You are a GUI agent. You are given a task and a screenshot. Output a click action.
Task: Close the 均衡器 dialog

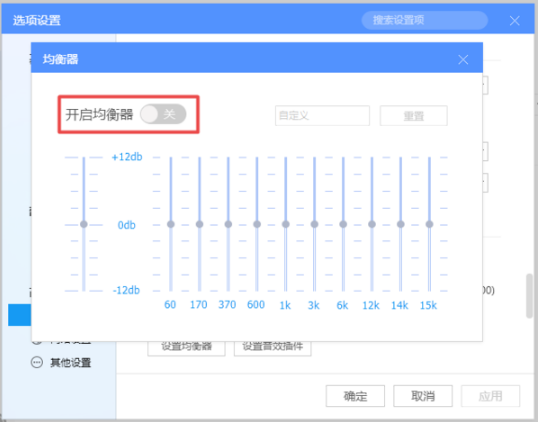tap(463, 59)
